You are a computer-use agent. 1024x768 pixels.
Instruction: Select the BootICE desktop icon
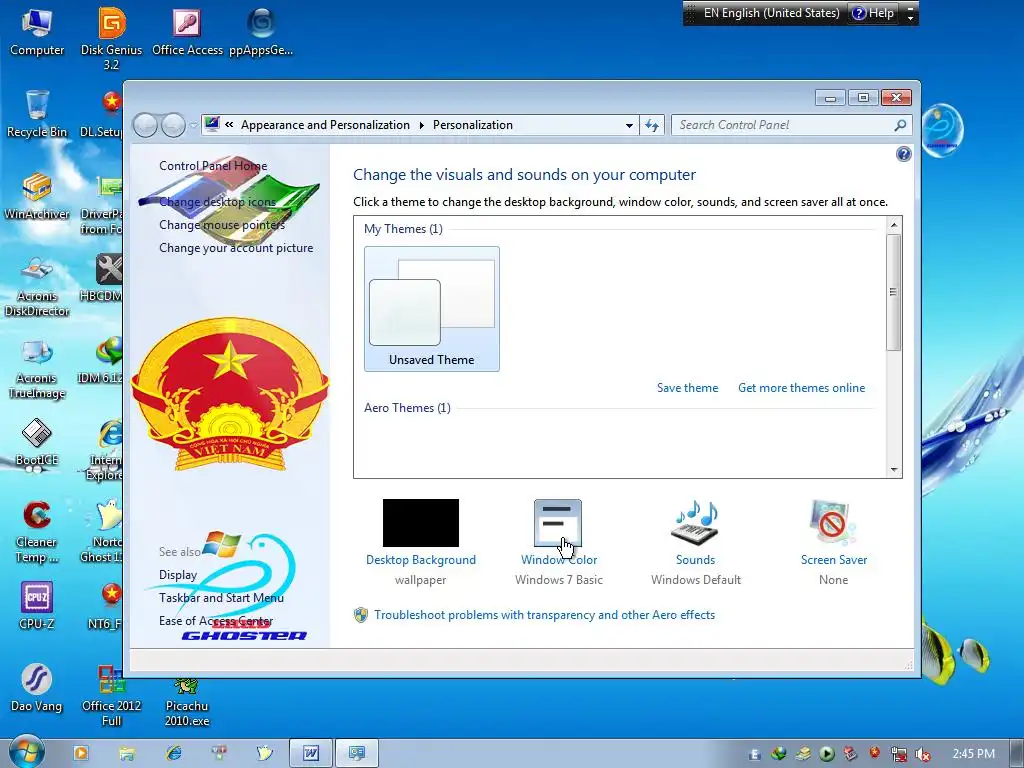37,442
